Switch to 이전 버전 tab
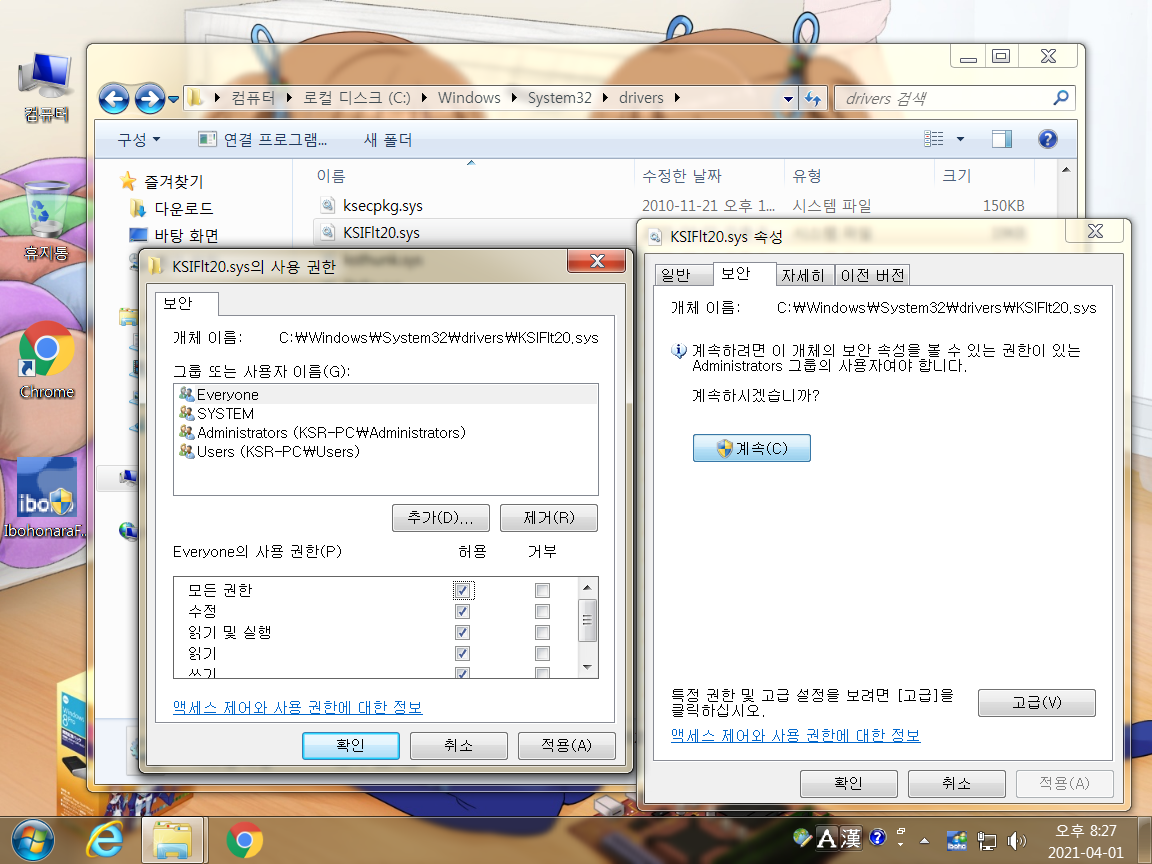This screenshot has width=1152, height=864. click(873, 275)
